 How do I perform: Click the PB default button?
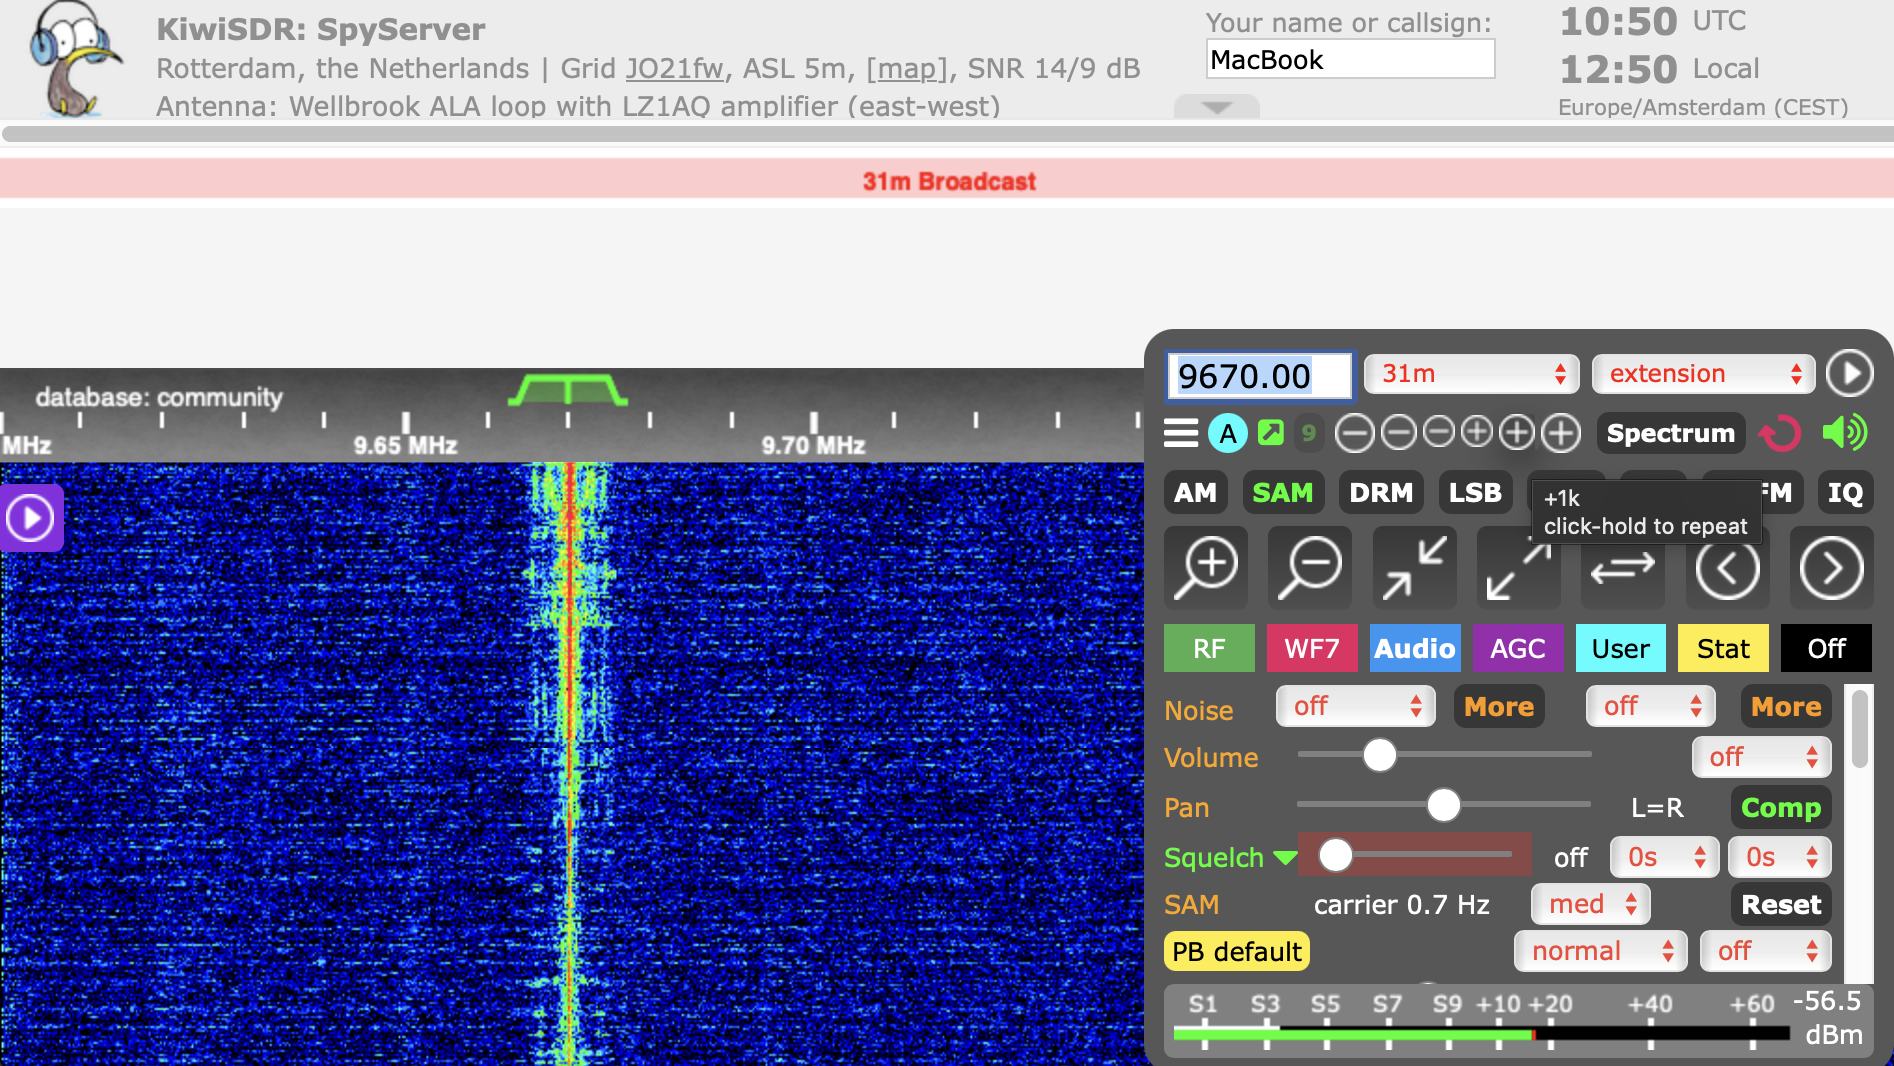(x=1236, y=951)
